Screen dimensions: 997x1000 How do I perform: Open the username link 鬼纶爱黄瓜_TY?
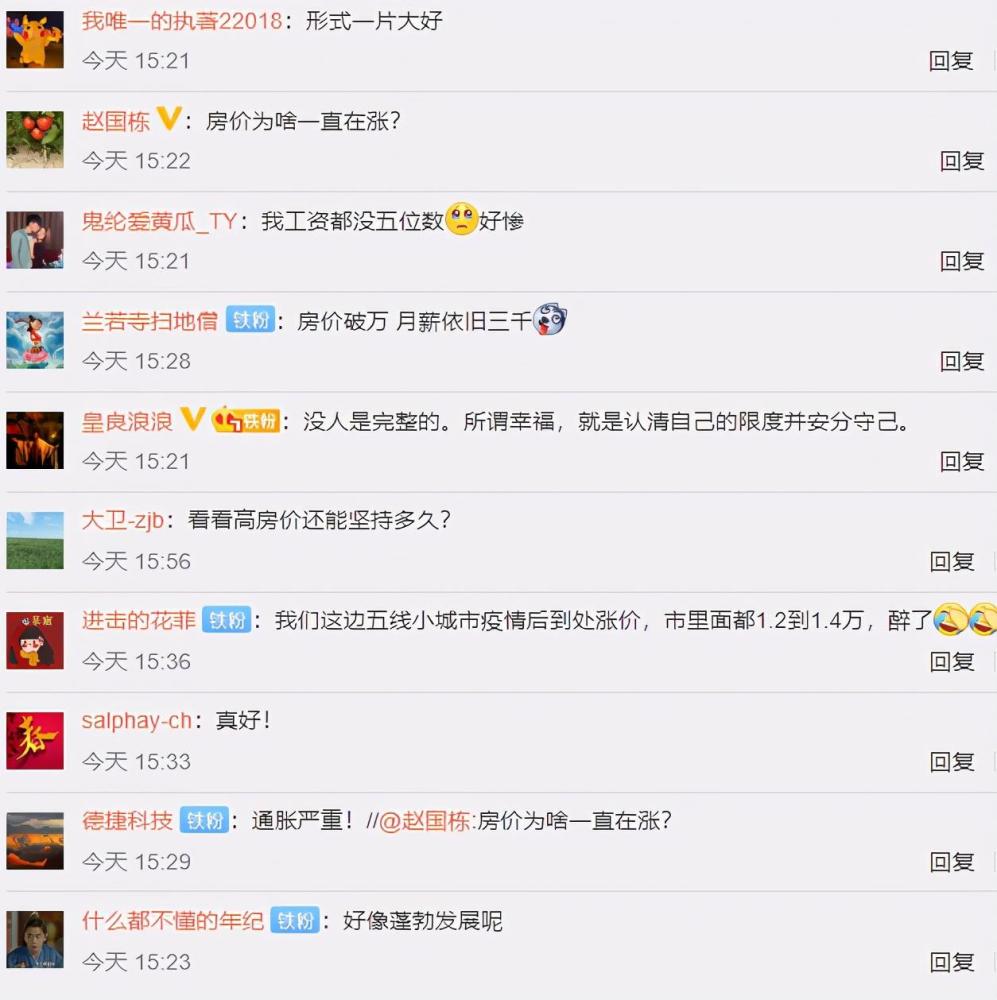pyautogui.click(x=159, y=221)
